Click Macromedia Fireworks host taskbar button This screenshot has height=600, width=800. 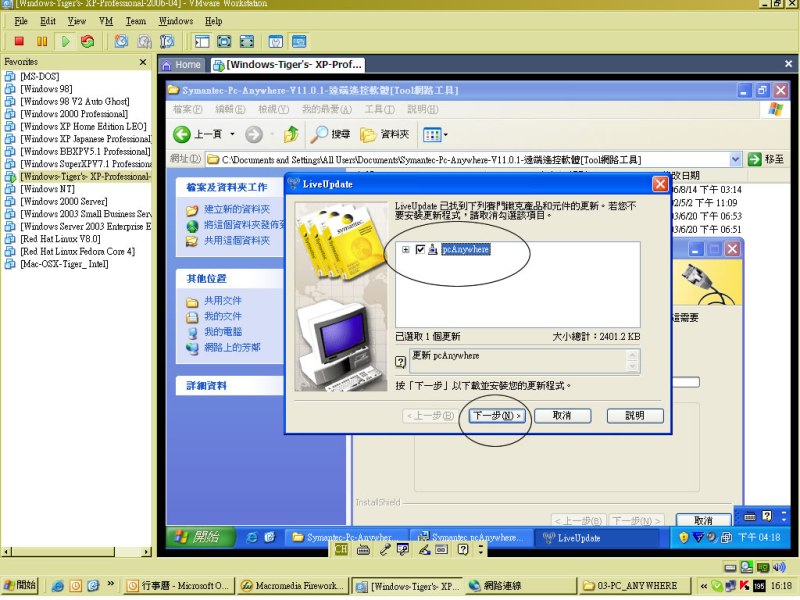291,586
